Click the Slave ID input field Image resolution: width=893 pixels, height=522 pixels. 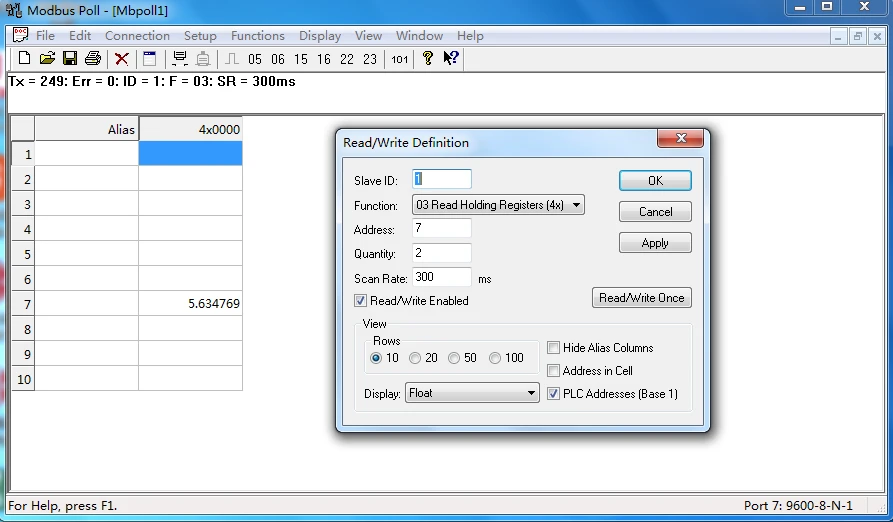point(441,179)
